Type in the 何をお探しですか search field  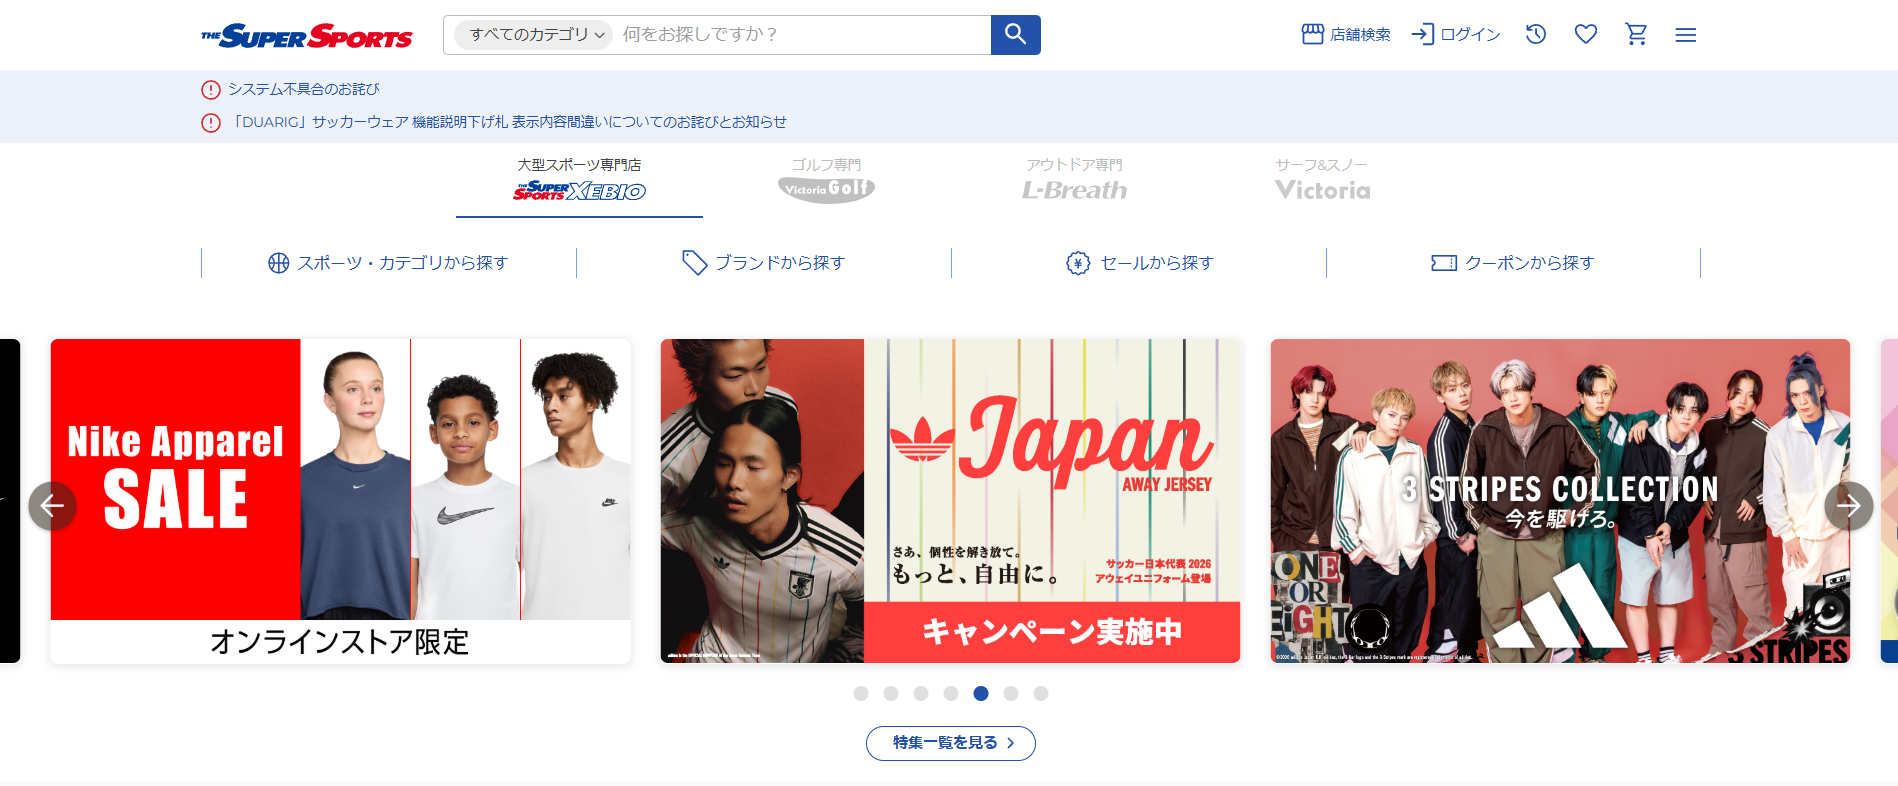point(800,35)
